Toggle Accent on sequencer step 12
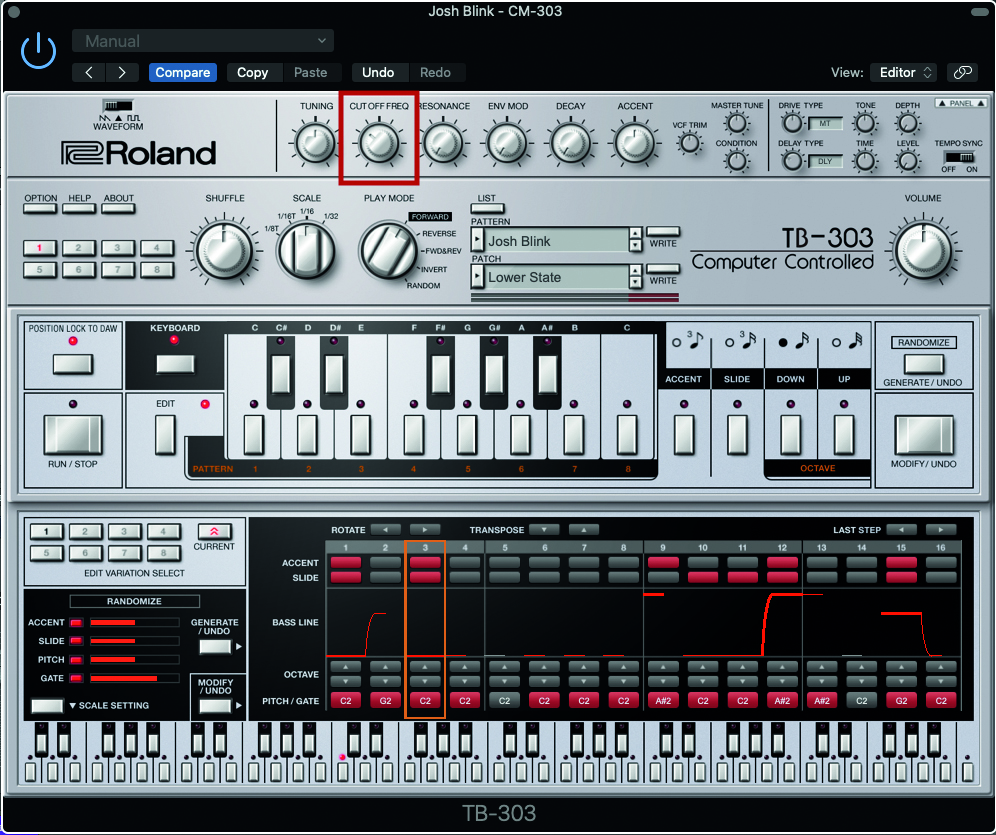 (x=782, y=562)
